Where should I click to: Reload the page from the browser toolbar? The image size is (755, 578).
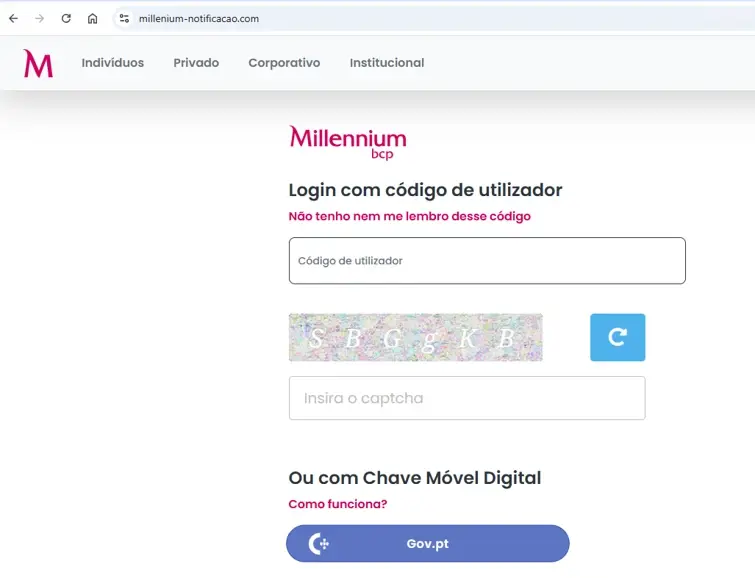pyautogui.click(x=66, y=18)
